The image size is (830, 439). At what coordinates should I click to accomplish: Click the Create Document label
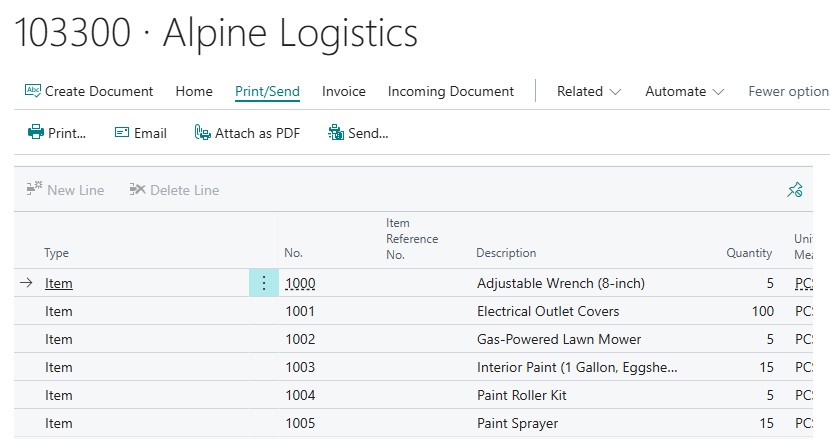(x=99, y=91)
